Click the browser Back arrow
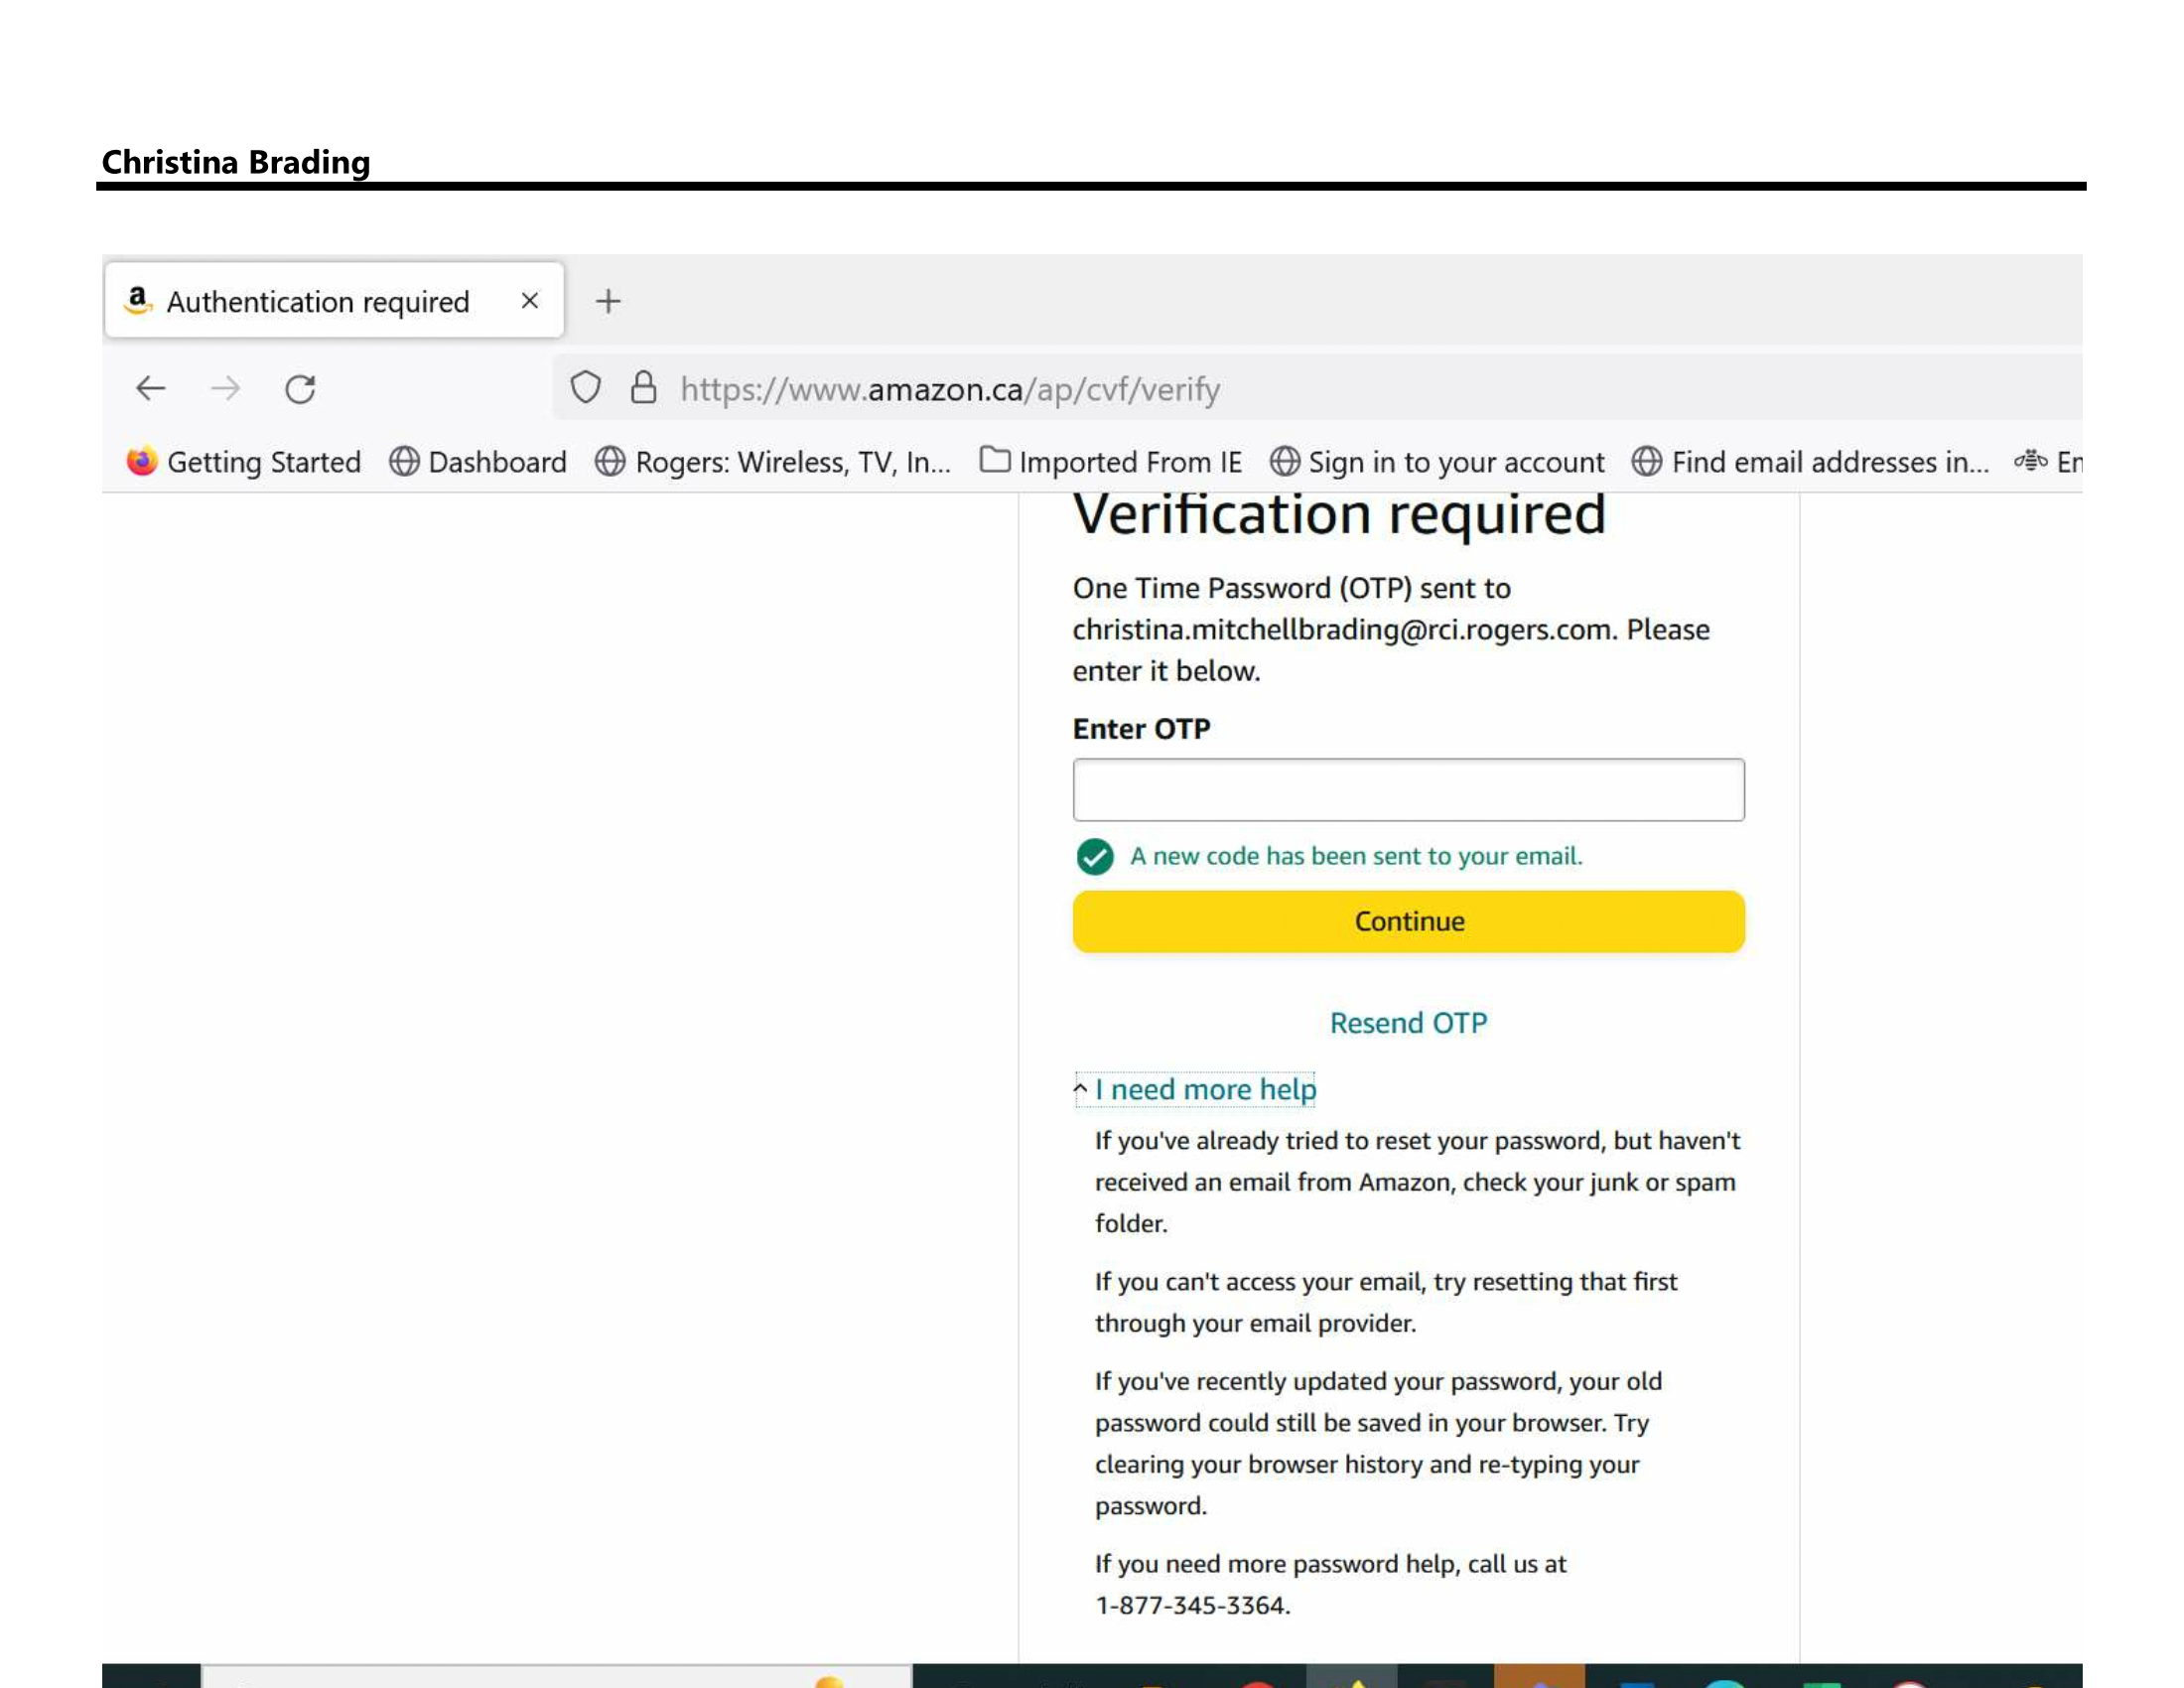Image resolution: width=2184 pixels, height=1688 pixels. tap(151, 388)
